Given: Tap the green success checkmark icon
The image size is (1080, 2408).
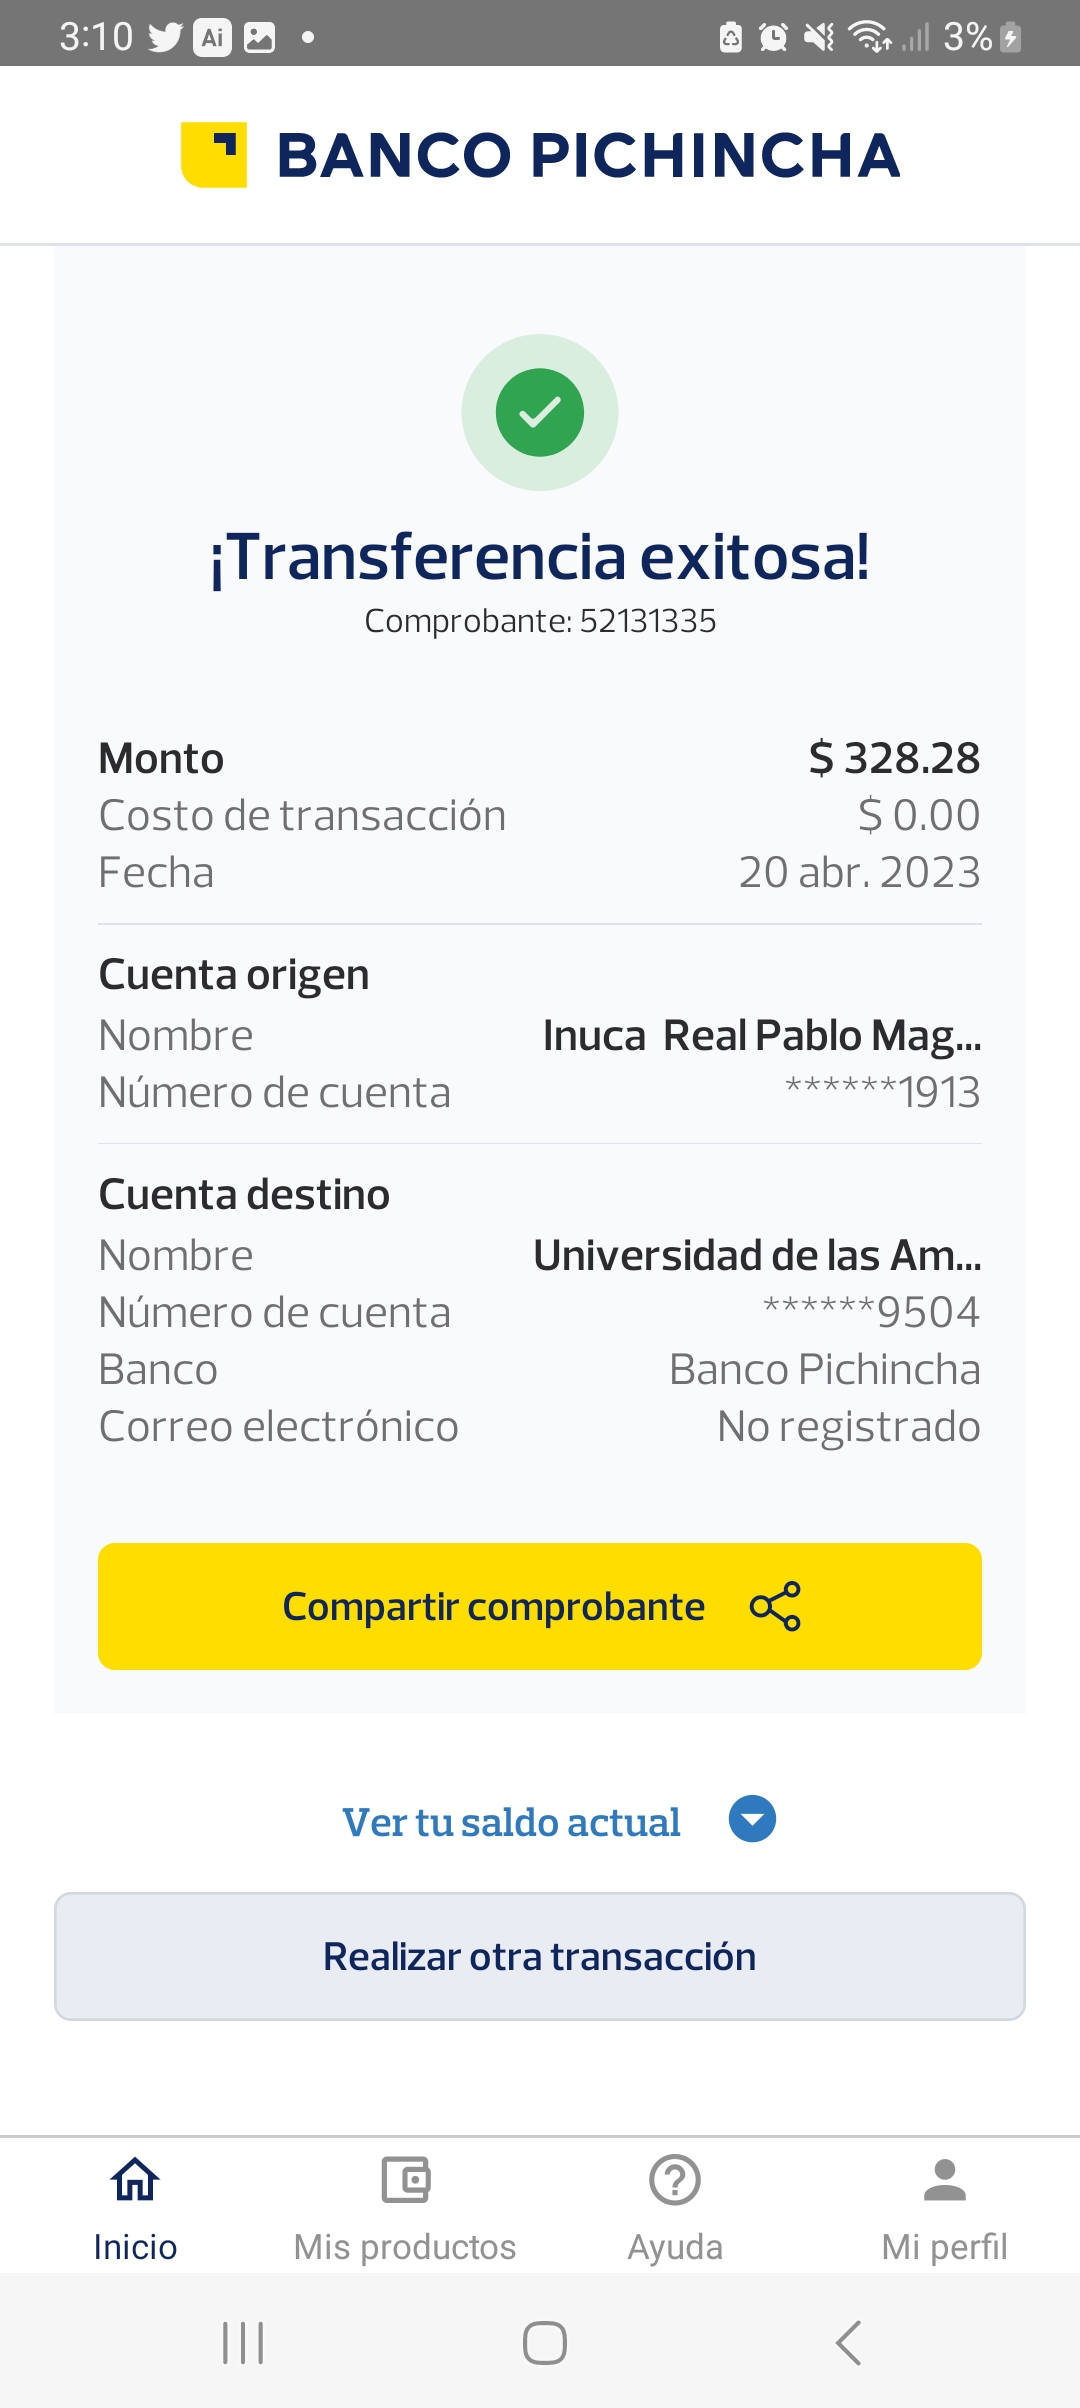Looking at the screenshot, I should [x=540, y=412].
